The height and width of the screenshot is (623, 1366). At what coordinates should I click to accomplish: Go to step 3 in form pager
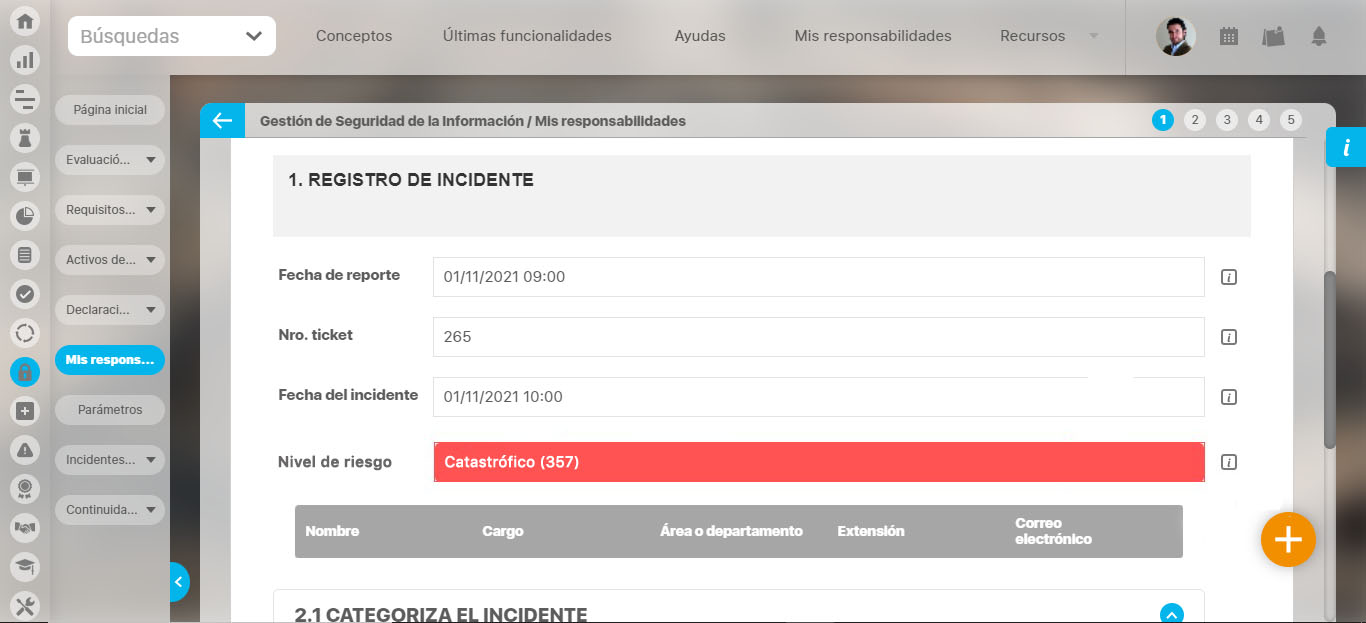click(x=1226, y=120)
